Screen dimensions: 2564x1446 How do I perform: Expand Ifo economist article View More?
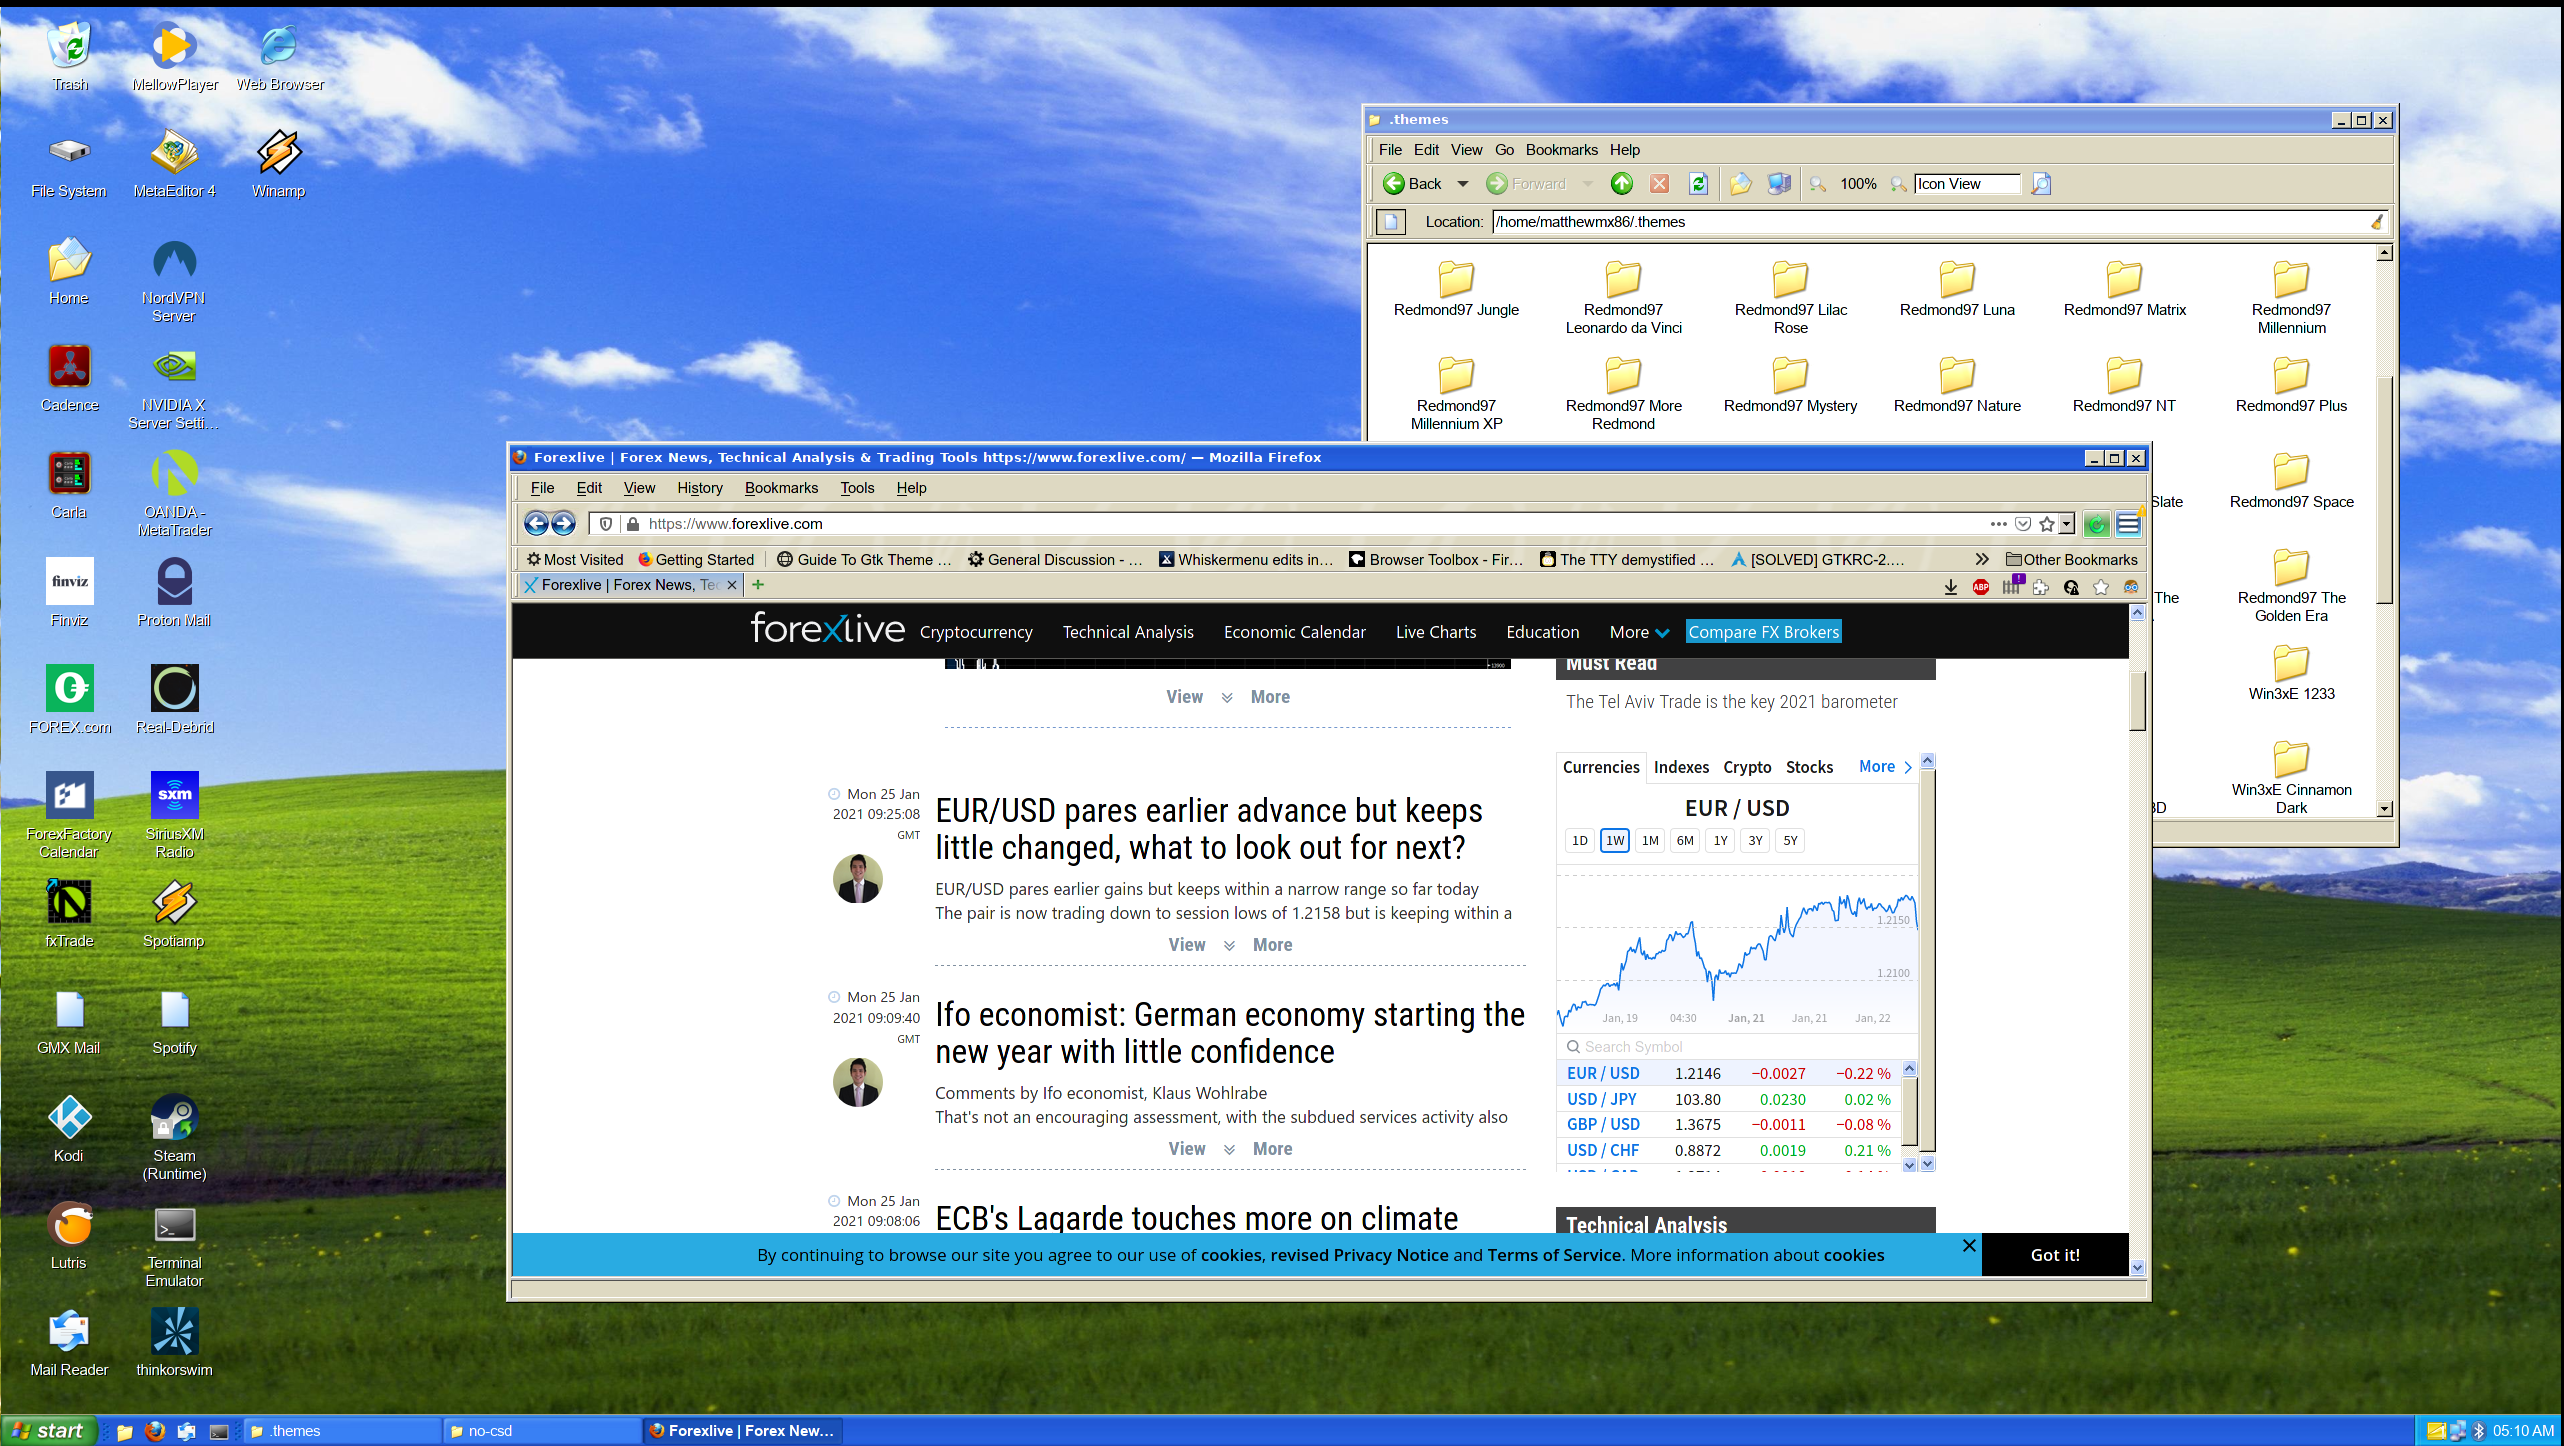pos(1230,1149)
